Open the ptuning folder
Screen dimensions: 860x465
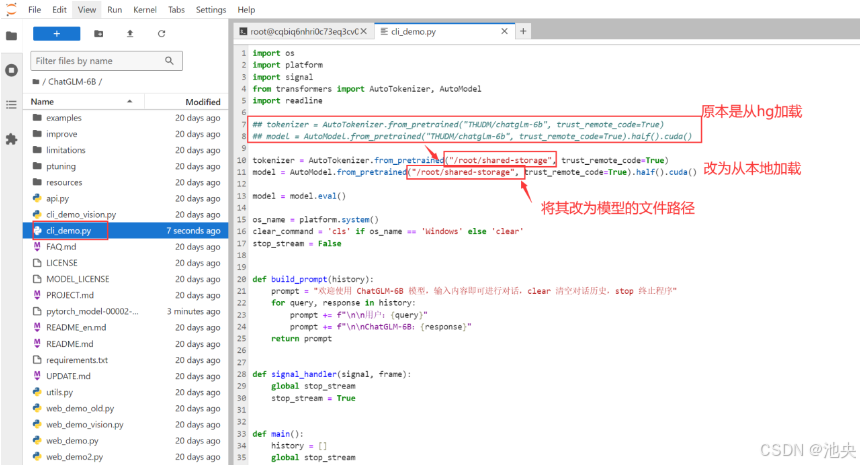tap(126, 166)
